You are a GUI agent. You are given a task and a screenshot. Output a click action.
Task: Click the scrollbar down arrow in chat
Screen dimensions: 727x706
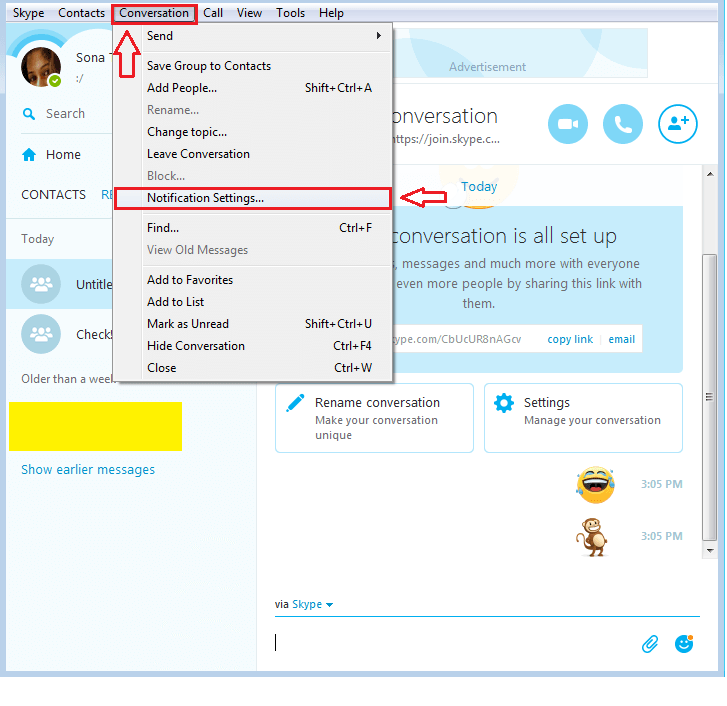coord(710,551)
